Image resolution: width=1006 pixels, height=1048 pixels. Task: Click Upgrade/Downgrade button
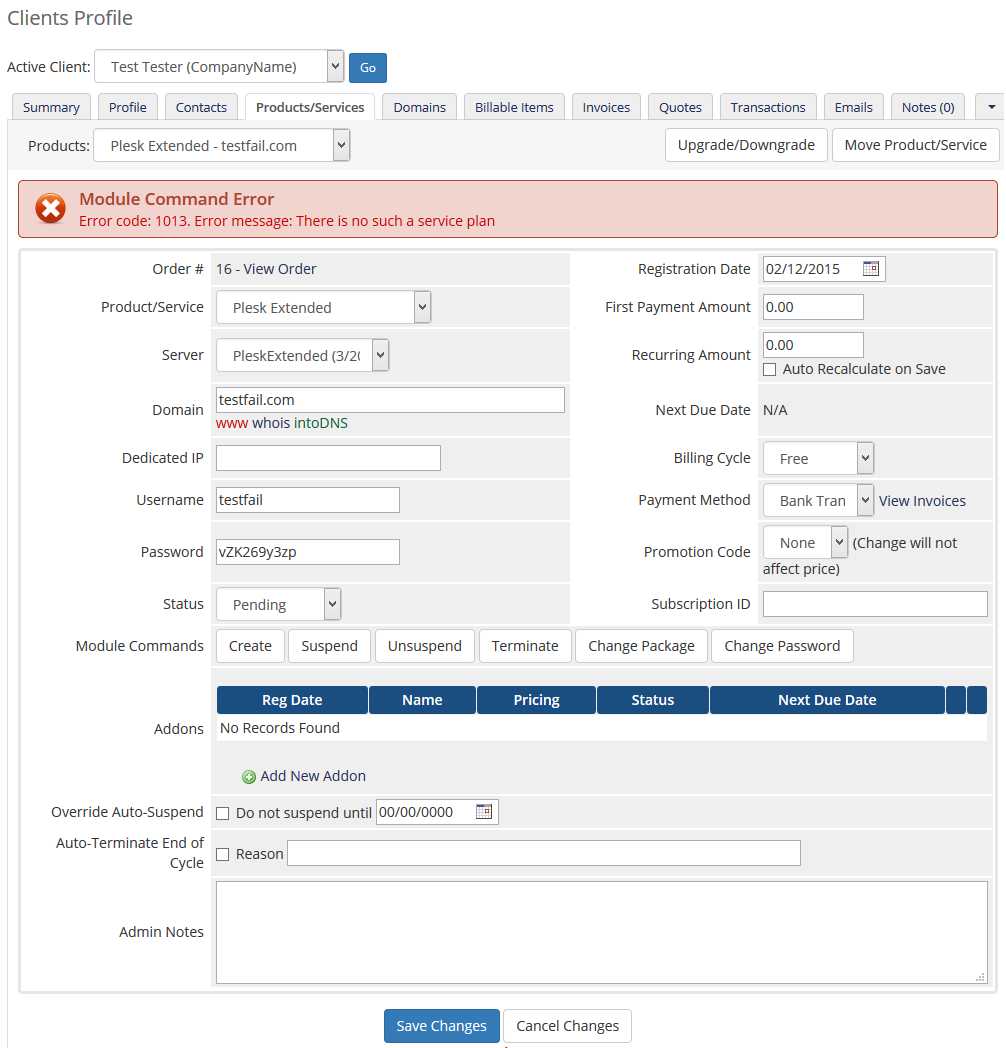point(746,145)
